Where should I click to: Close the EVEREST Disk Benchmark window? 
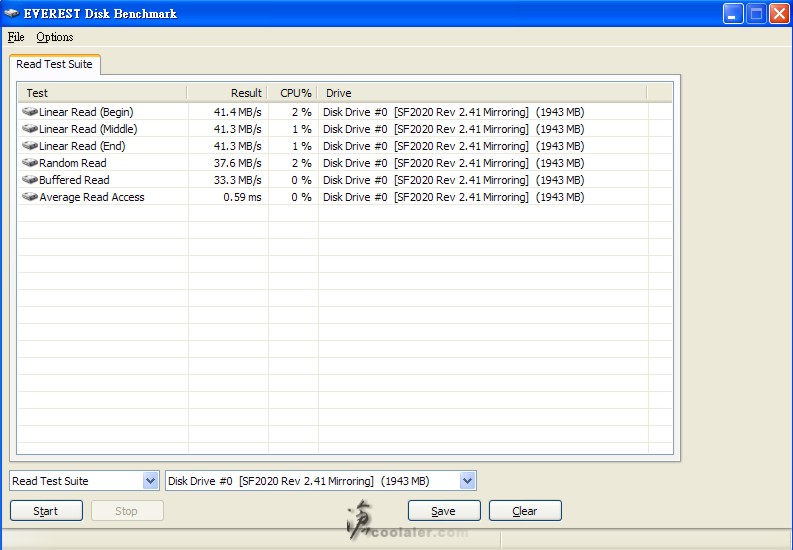779,14
